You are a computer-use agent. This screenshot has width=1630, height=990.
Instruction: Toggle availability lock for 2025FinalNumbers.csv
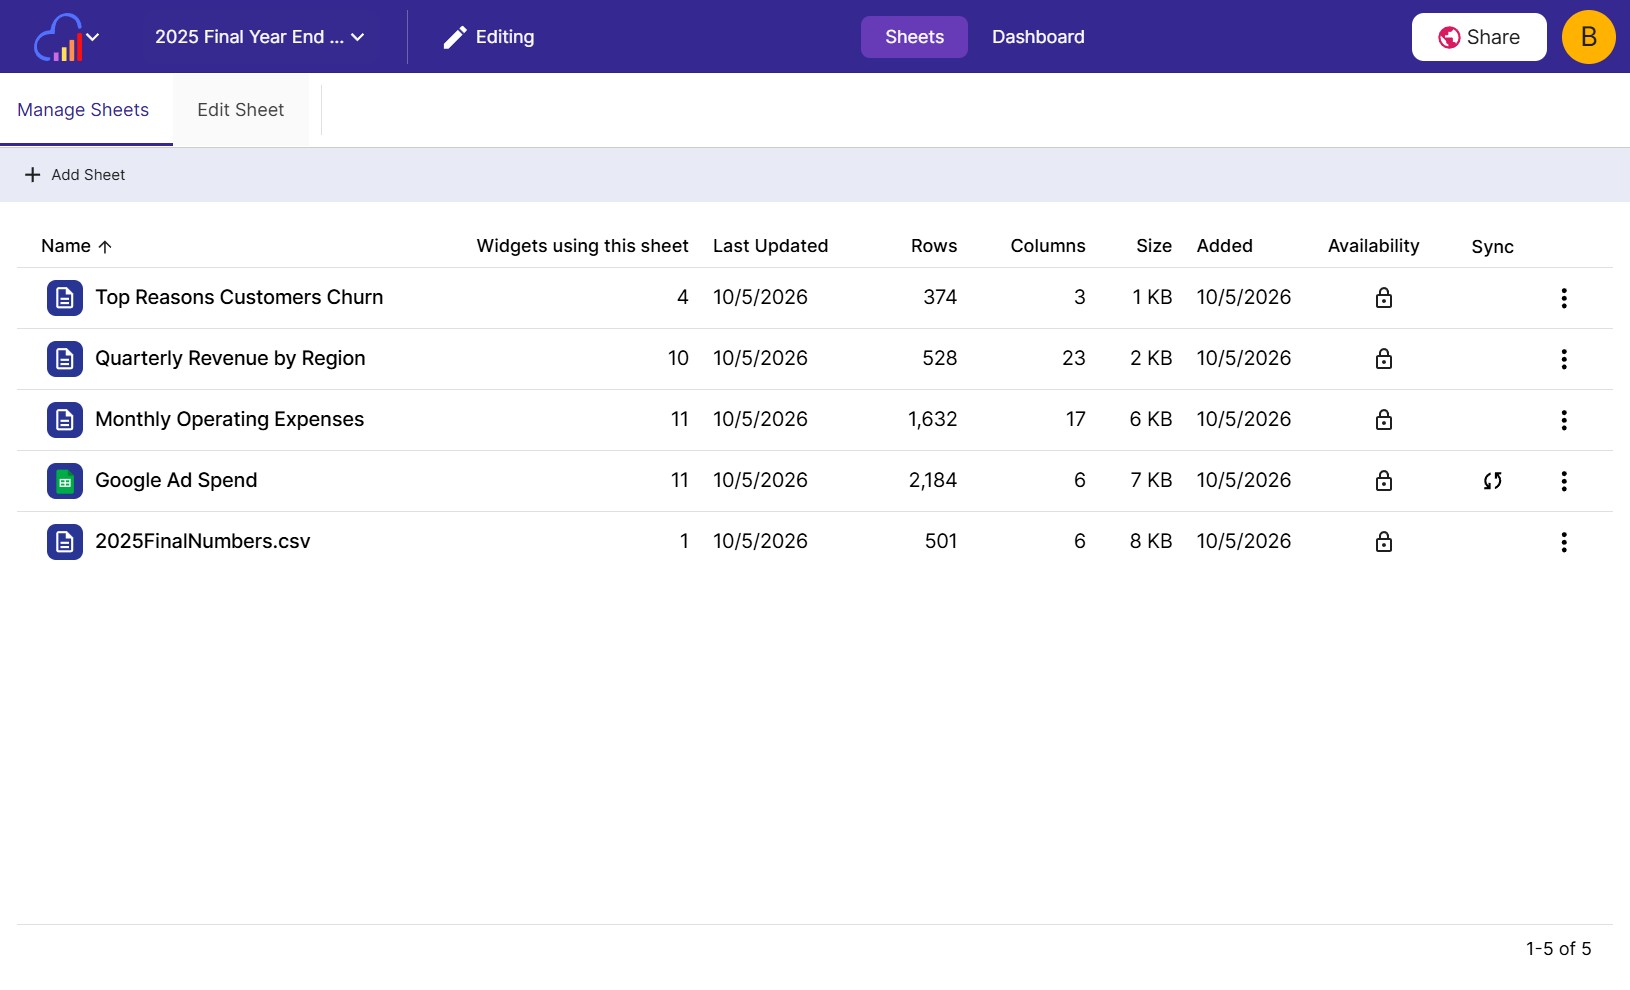coord(1384,542)
